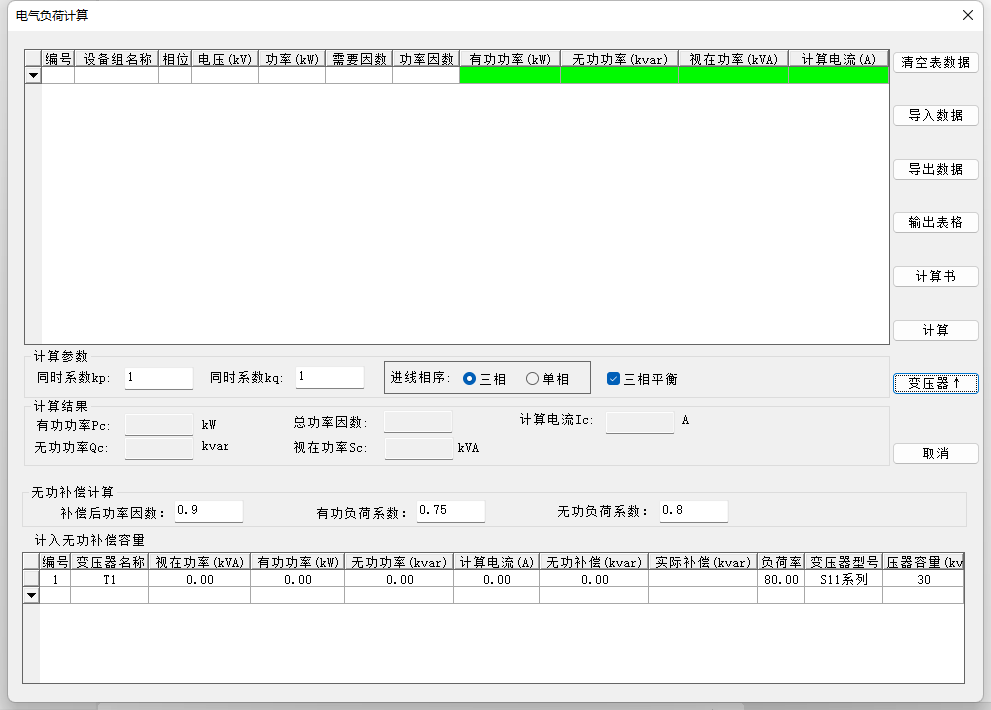Click the upper table row dropdown arrow
Screen dimensions: 991x710
pos(32,75)
